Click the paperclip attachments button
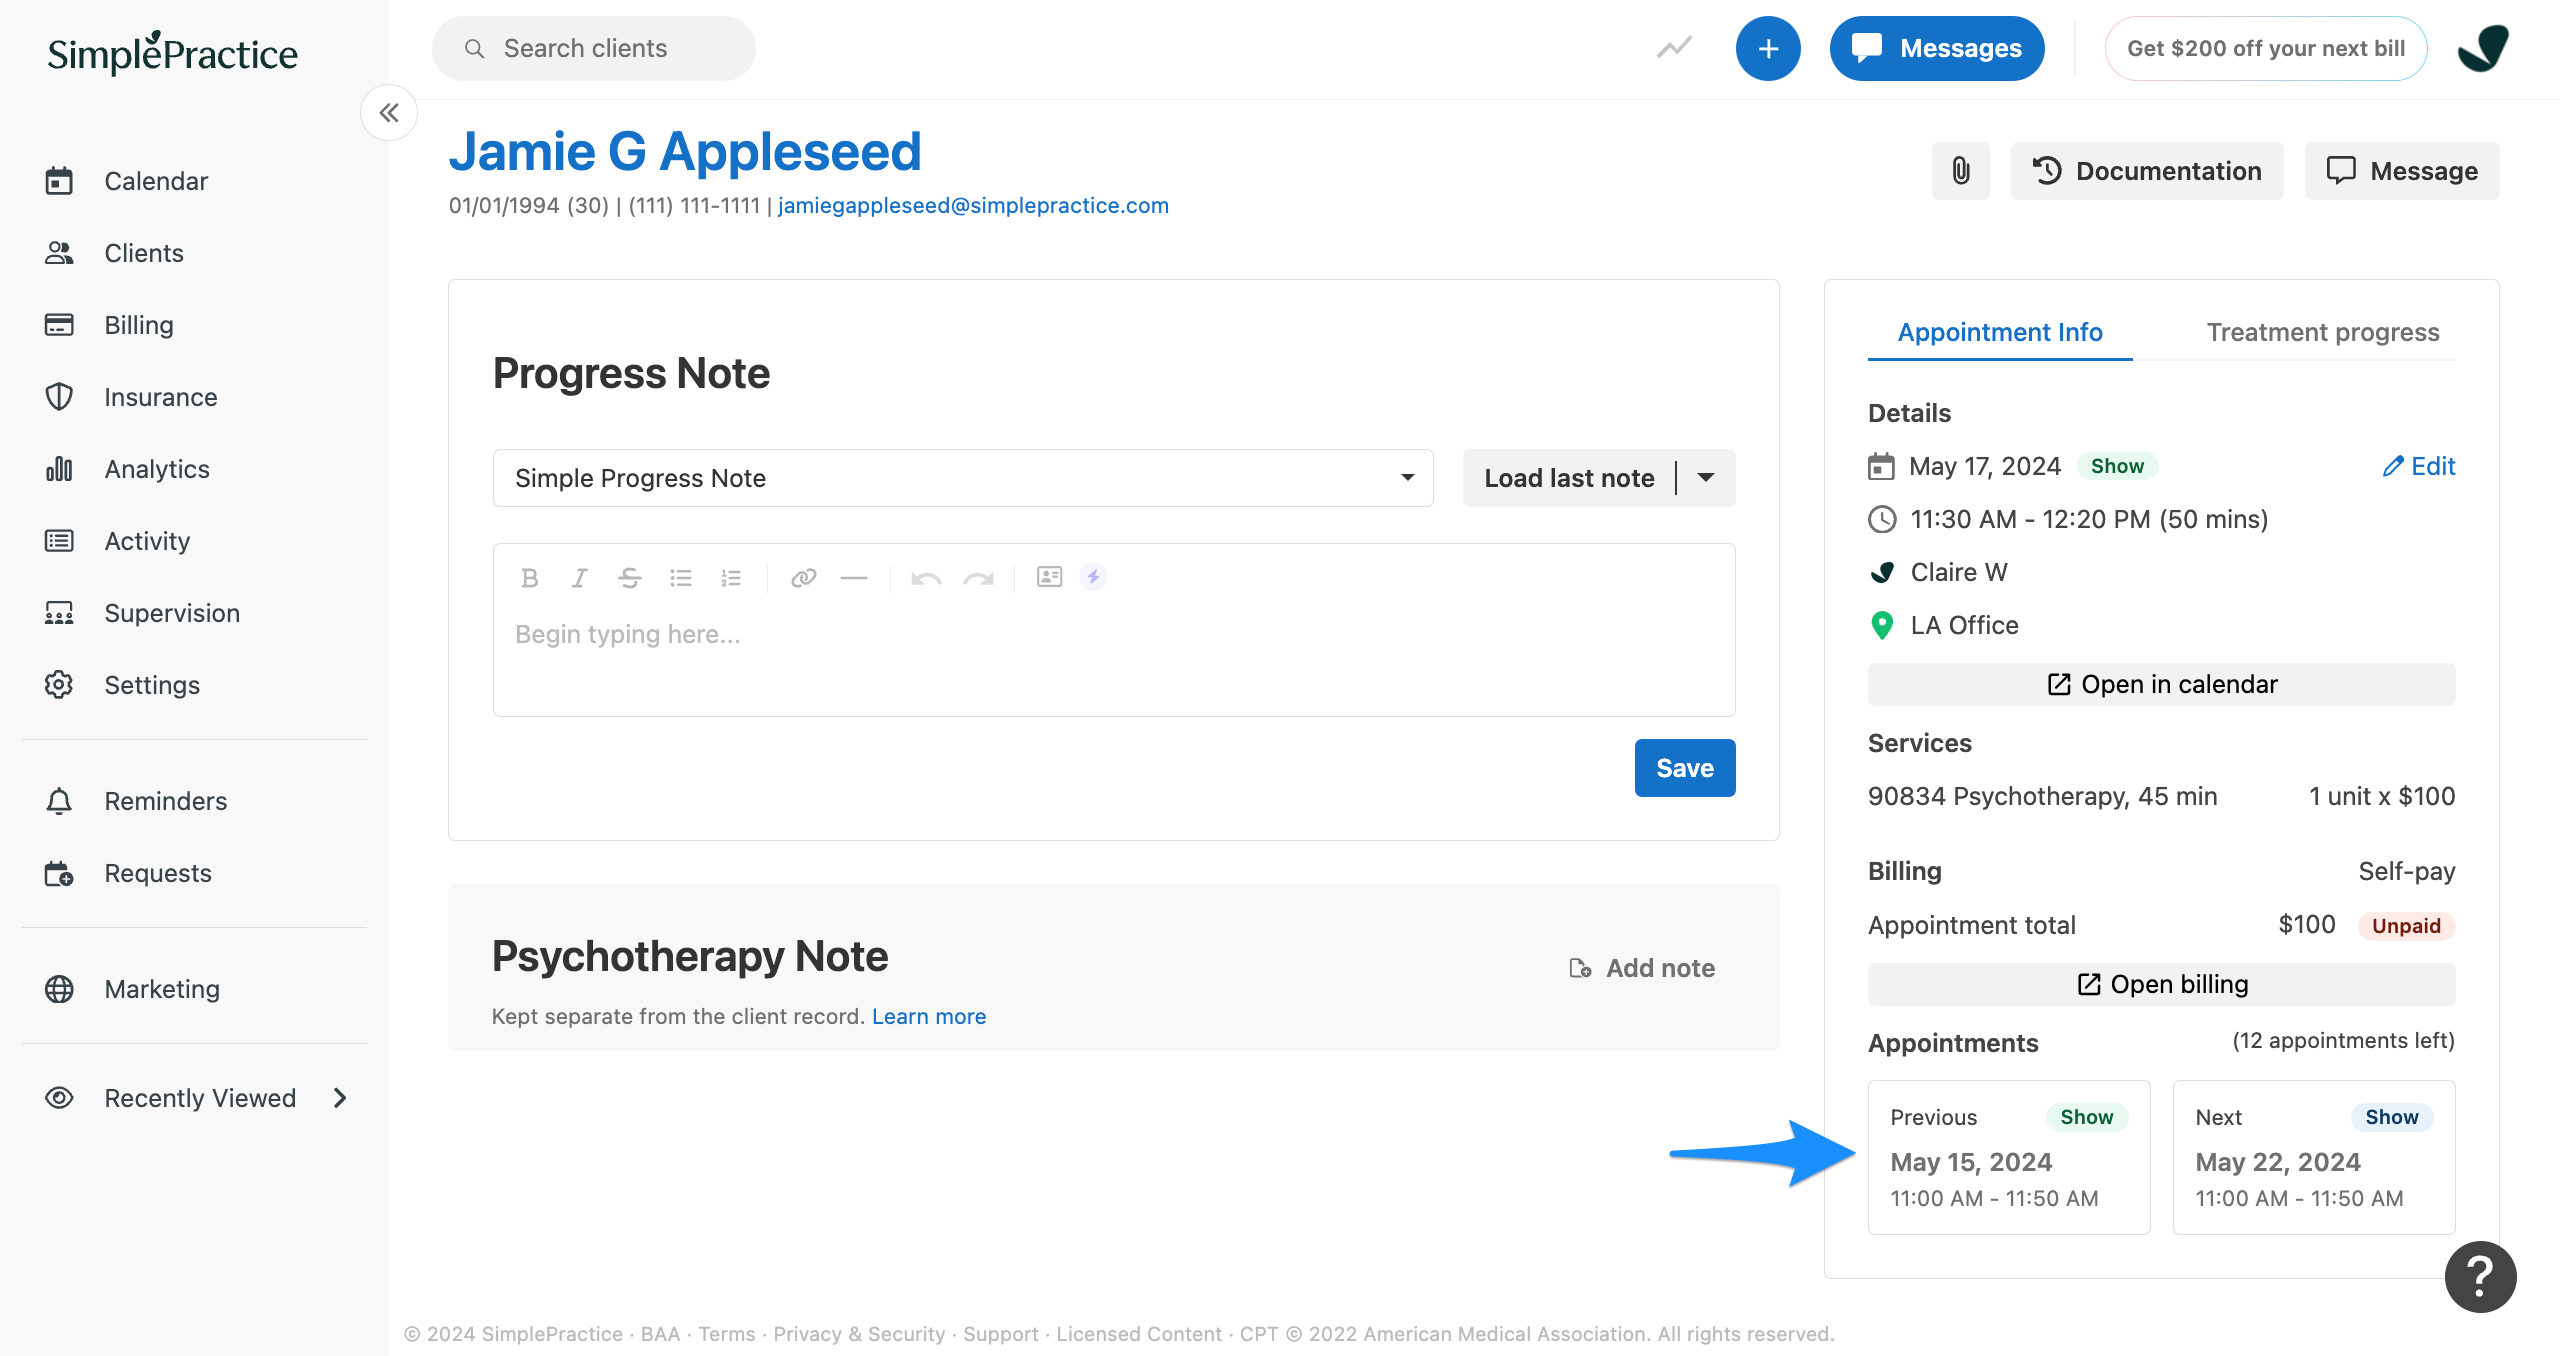The image size is (2560, 1356). tap(1961, 171)
